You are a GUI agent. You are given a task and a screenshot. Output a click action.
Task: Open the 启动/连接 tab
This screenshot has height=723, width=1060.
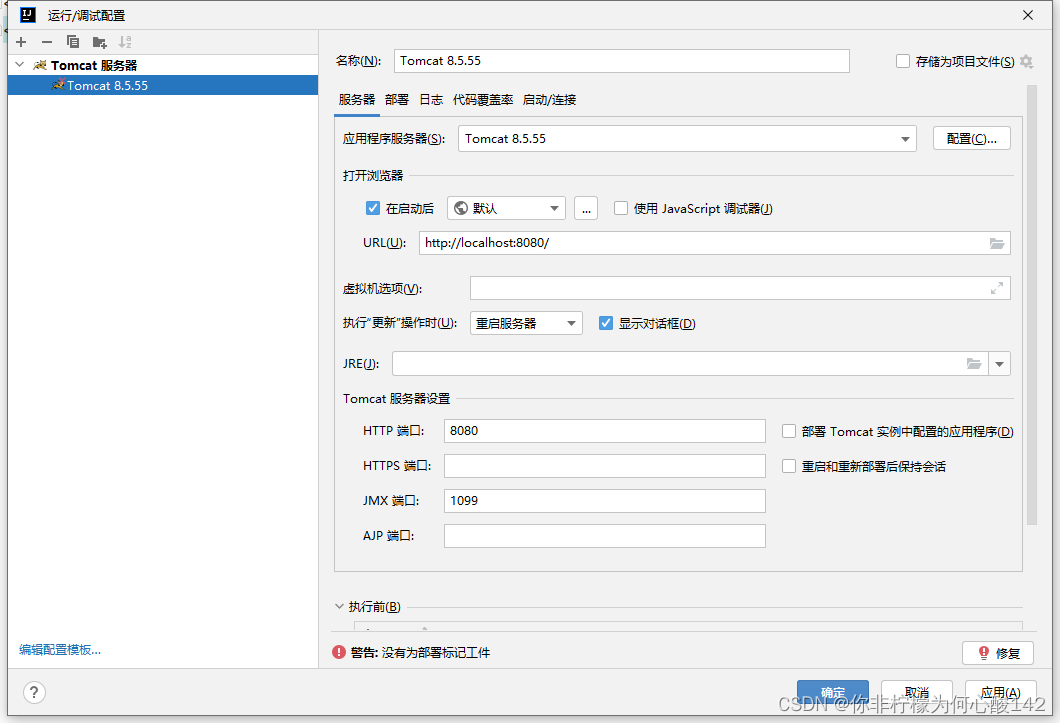click(x=550, y=100)
